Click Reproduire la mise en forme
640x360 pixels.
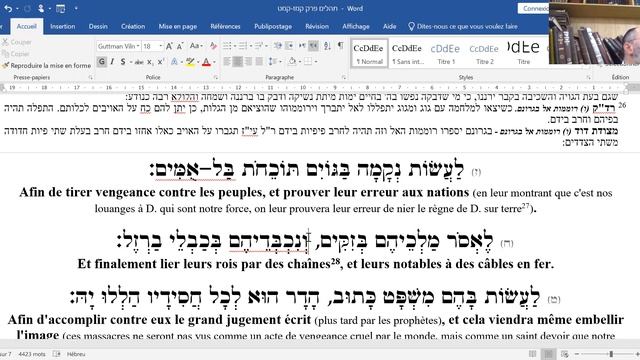pyautogui.click(x=46, y=65)
